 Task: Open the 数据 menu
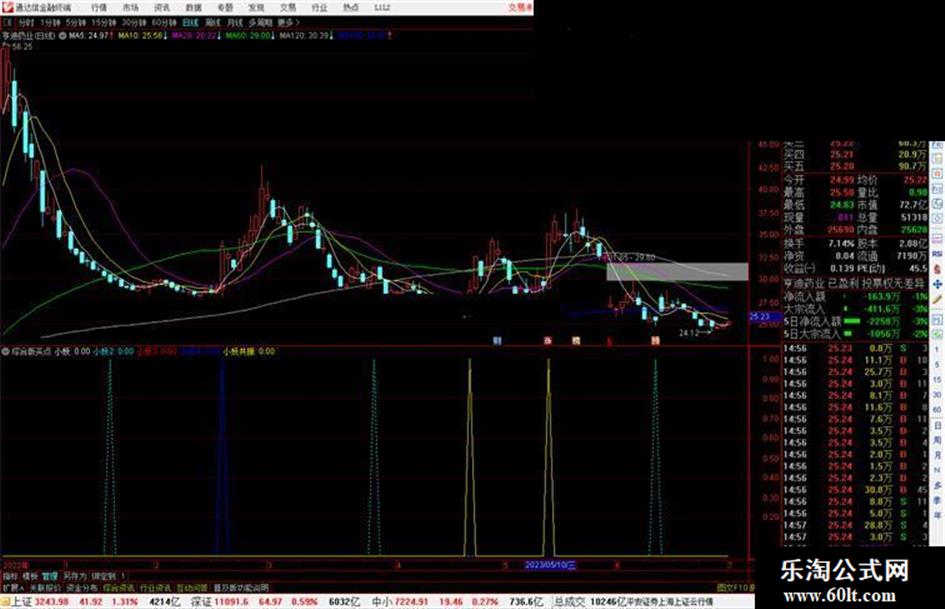coord(193,8)
